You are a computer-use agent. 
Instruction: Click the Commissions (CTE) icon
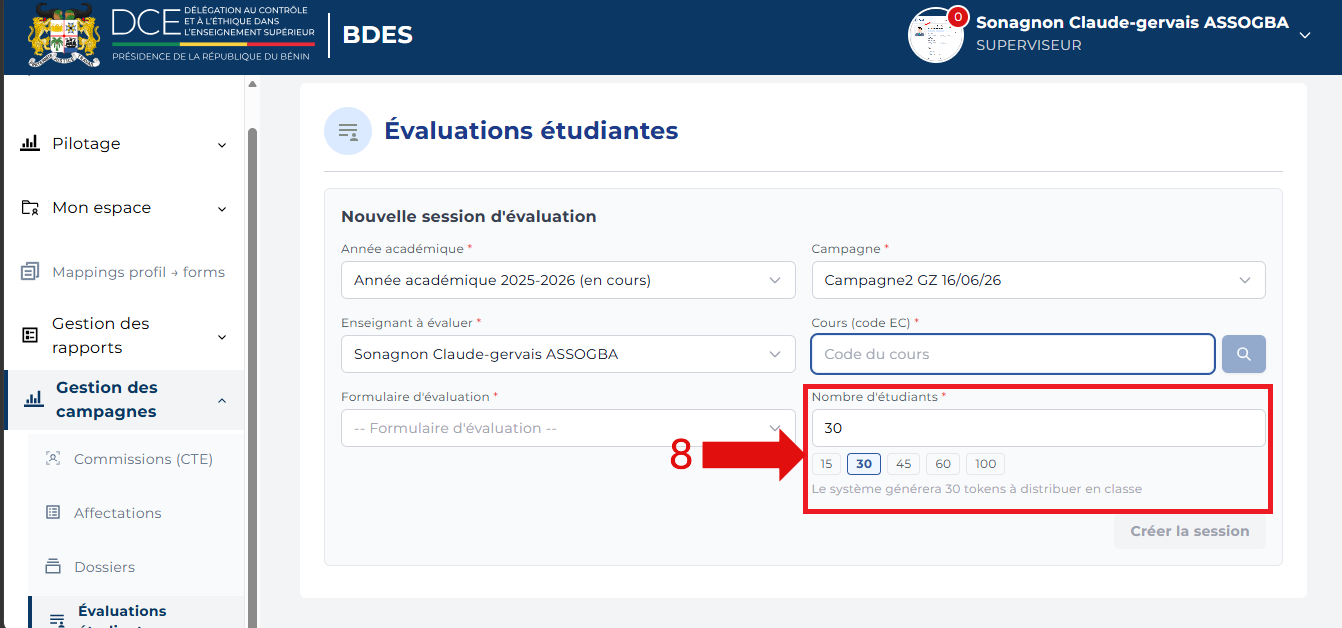pos(53,459)
